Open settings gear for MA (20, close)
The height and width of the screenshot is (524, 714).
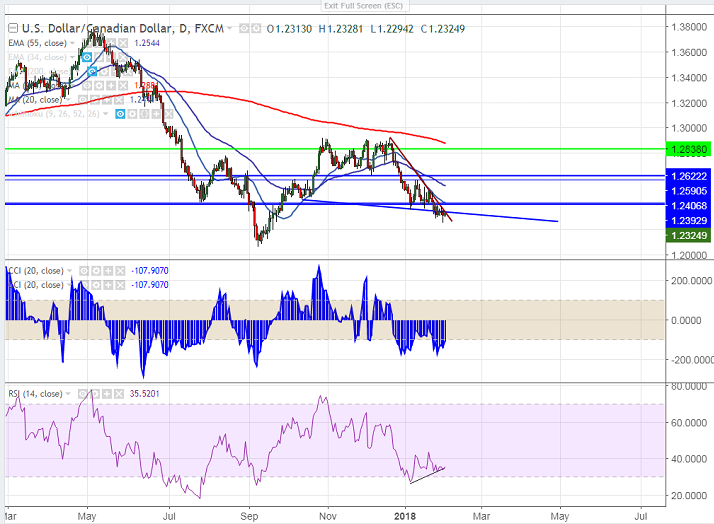click(95, 100)
